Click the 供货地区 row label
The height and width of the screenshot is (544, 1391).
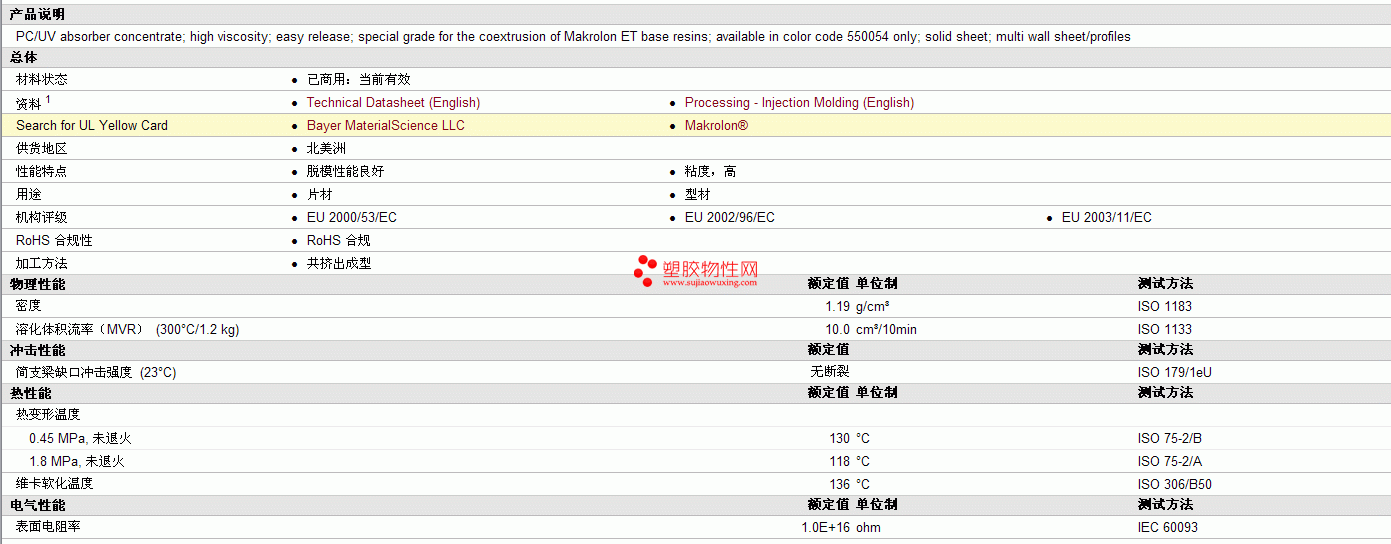coord(42,148)
